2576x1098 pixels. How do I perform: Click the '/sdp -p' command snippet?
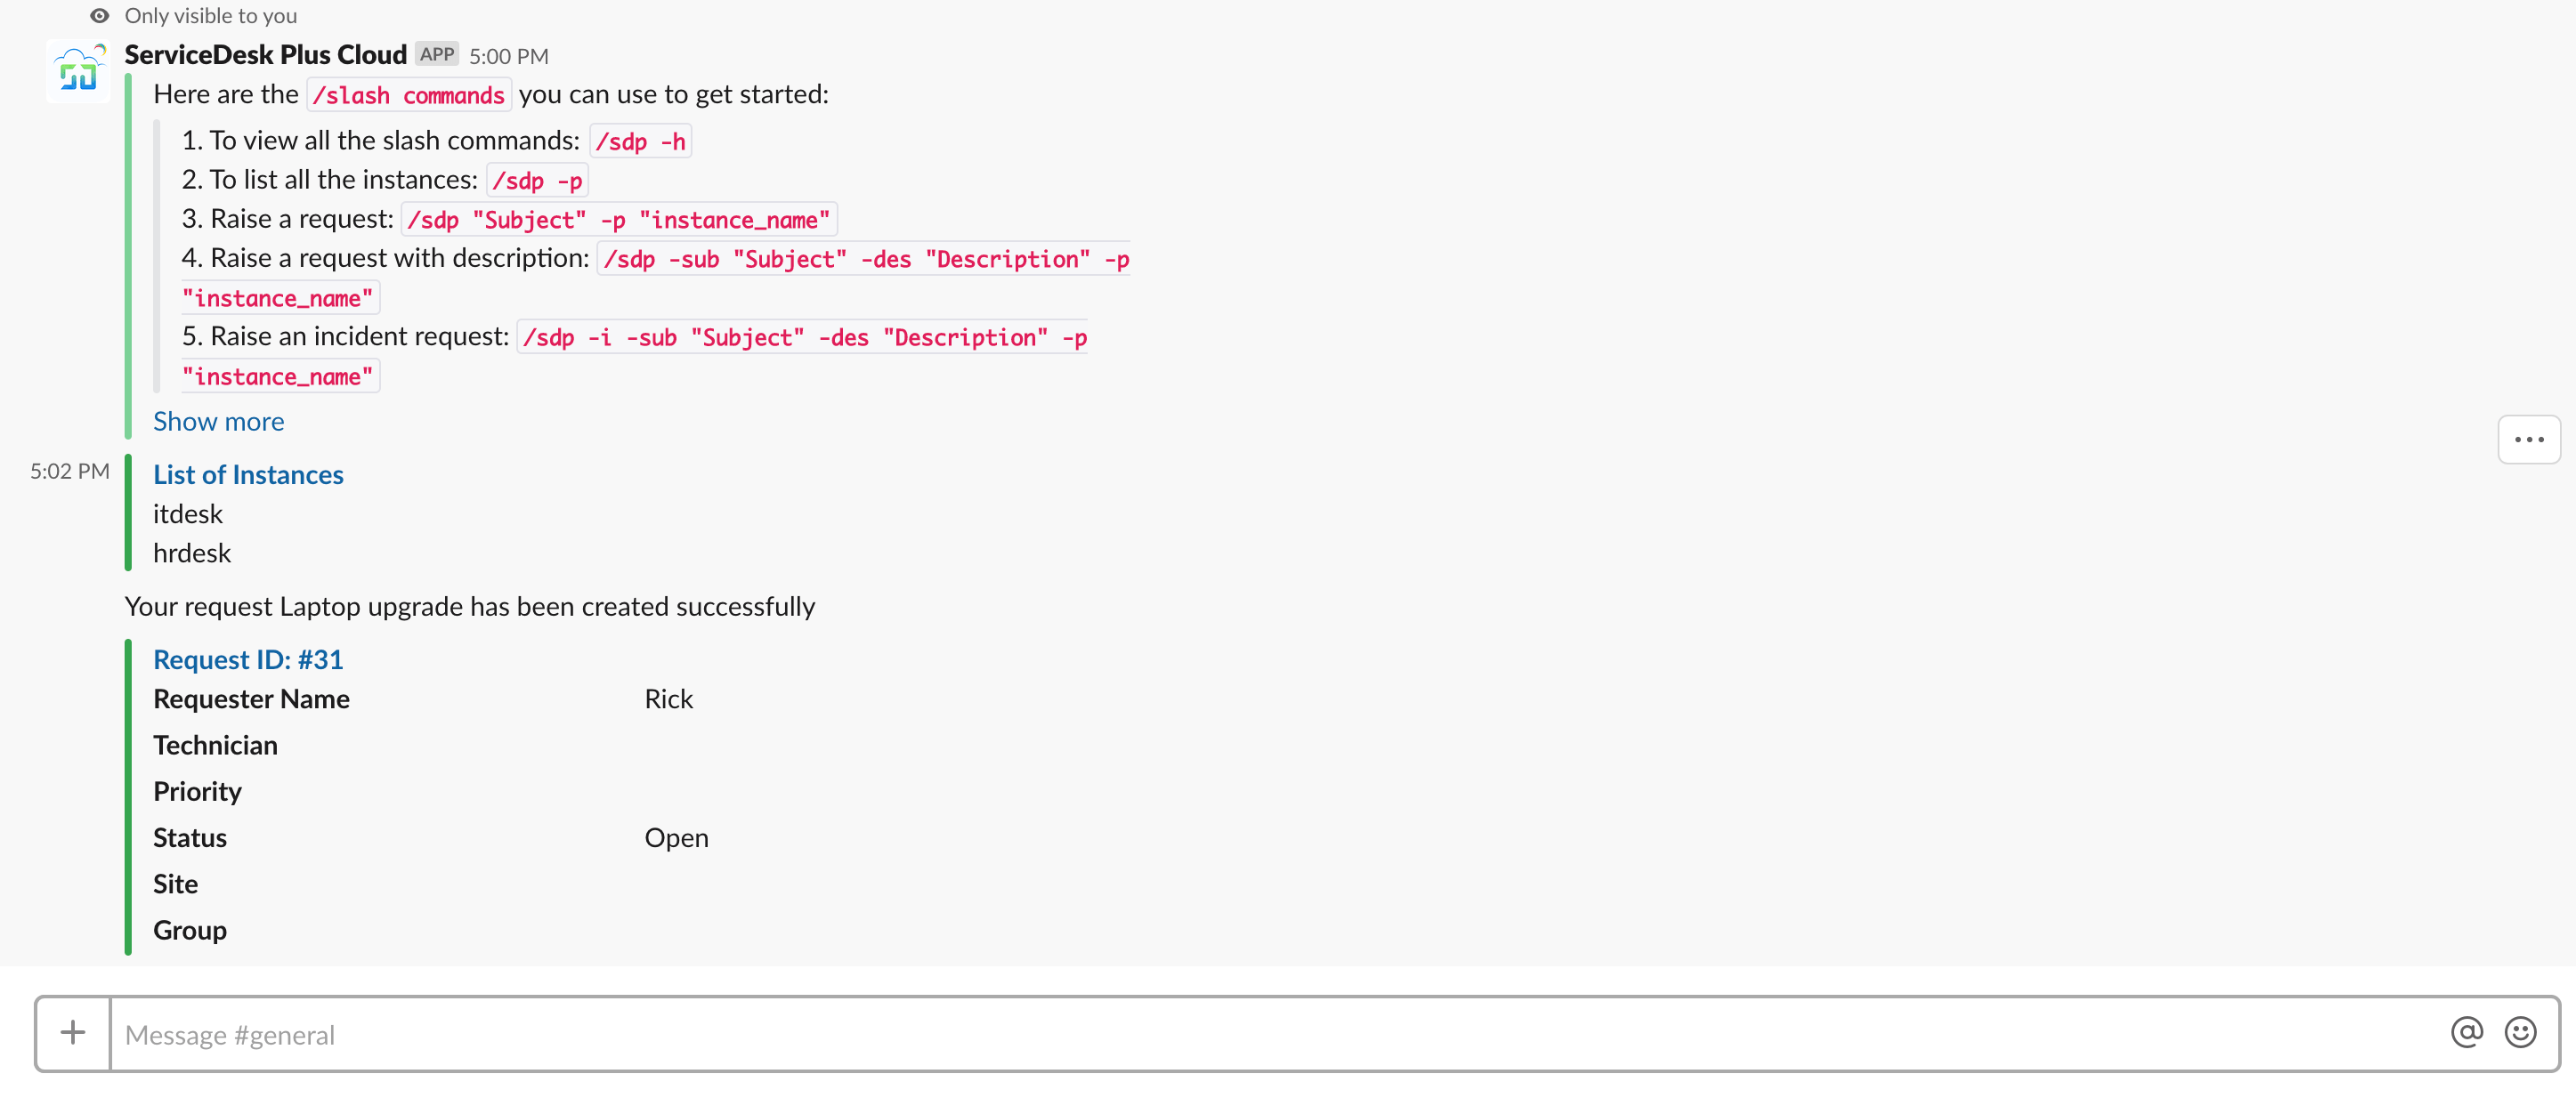tap(537, 181)
